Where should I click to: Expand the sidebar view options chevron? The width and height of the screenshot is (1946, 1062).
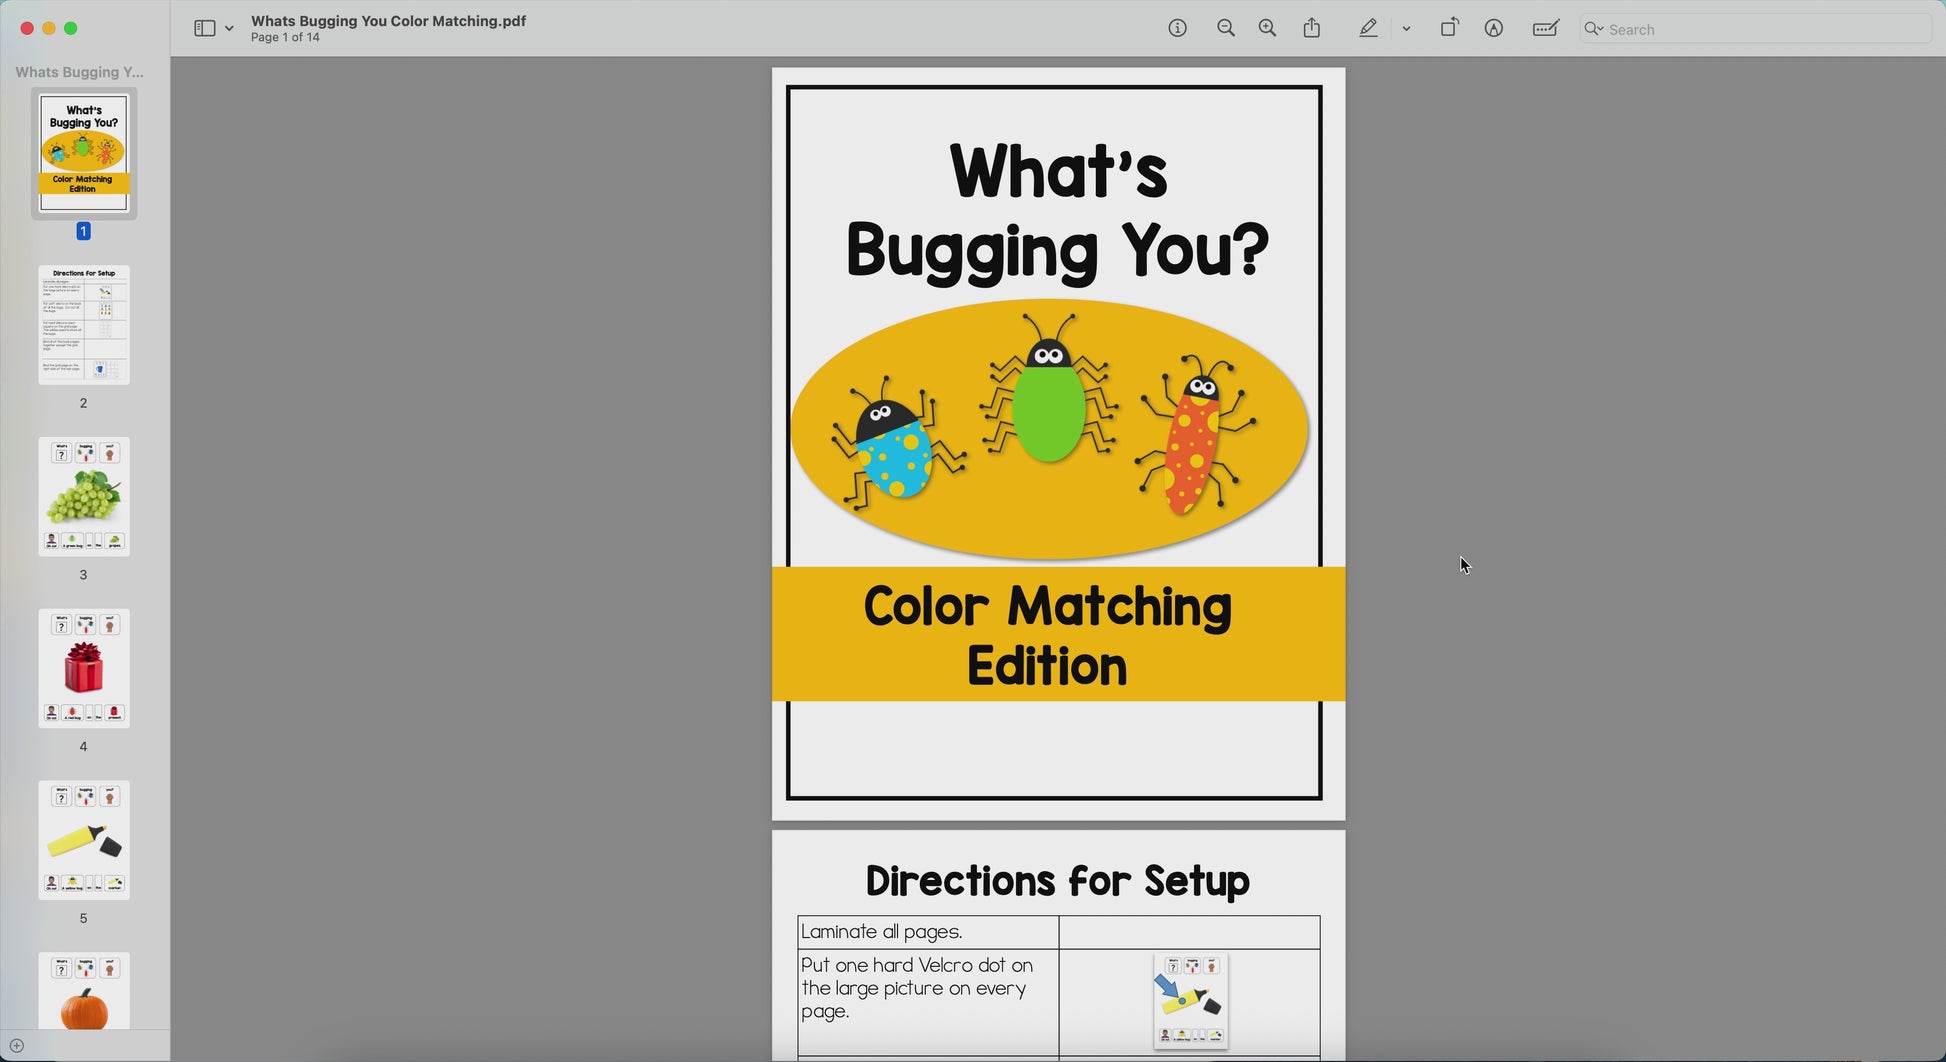click(x=229, y=29)
